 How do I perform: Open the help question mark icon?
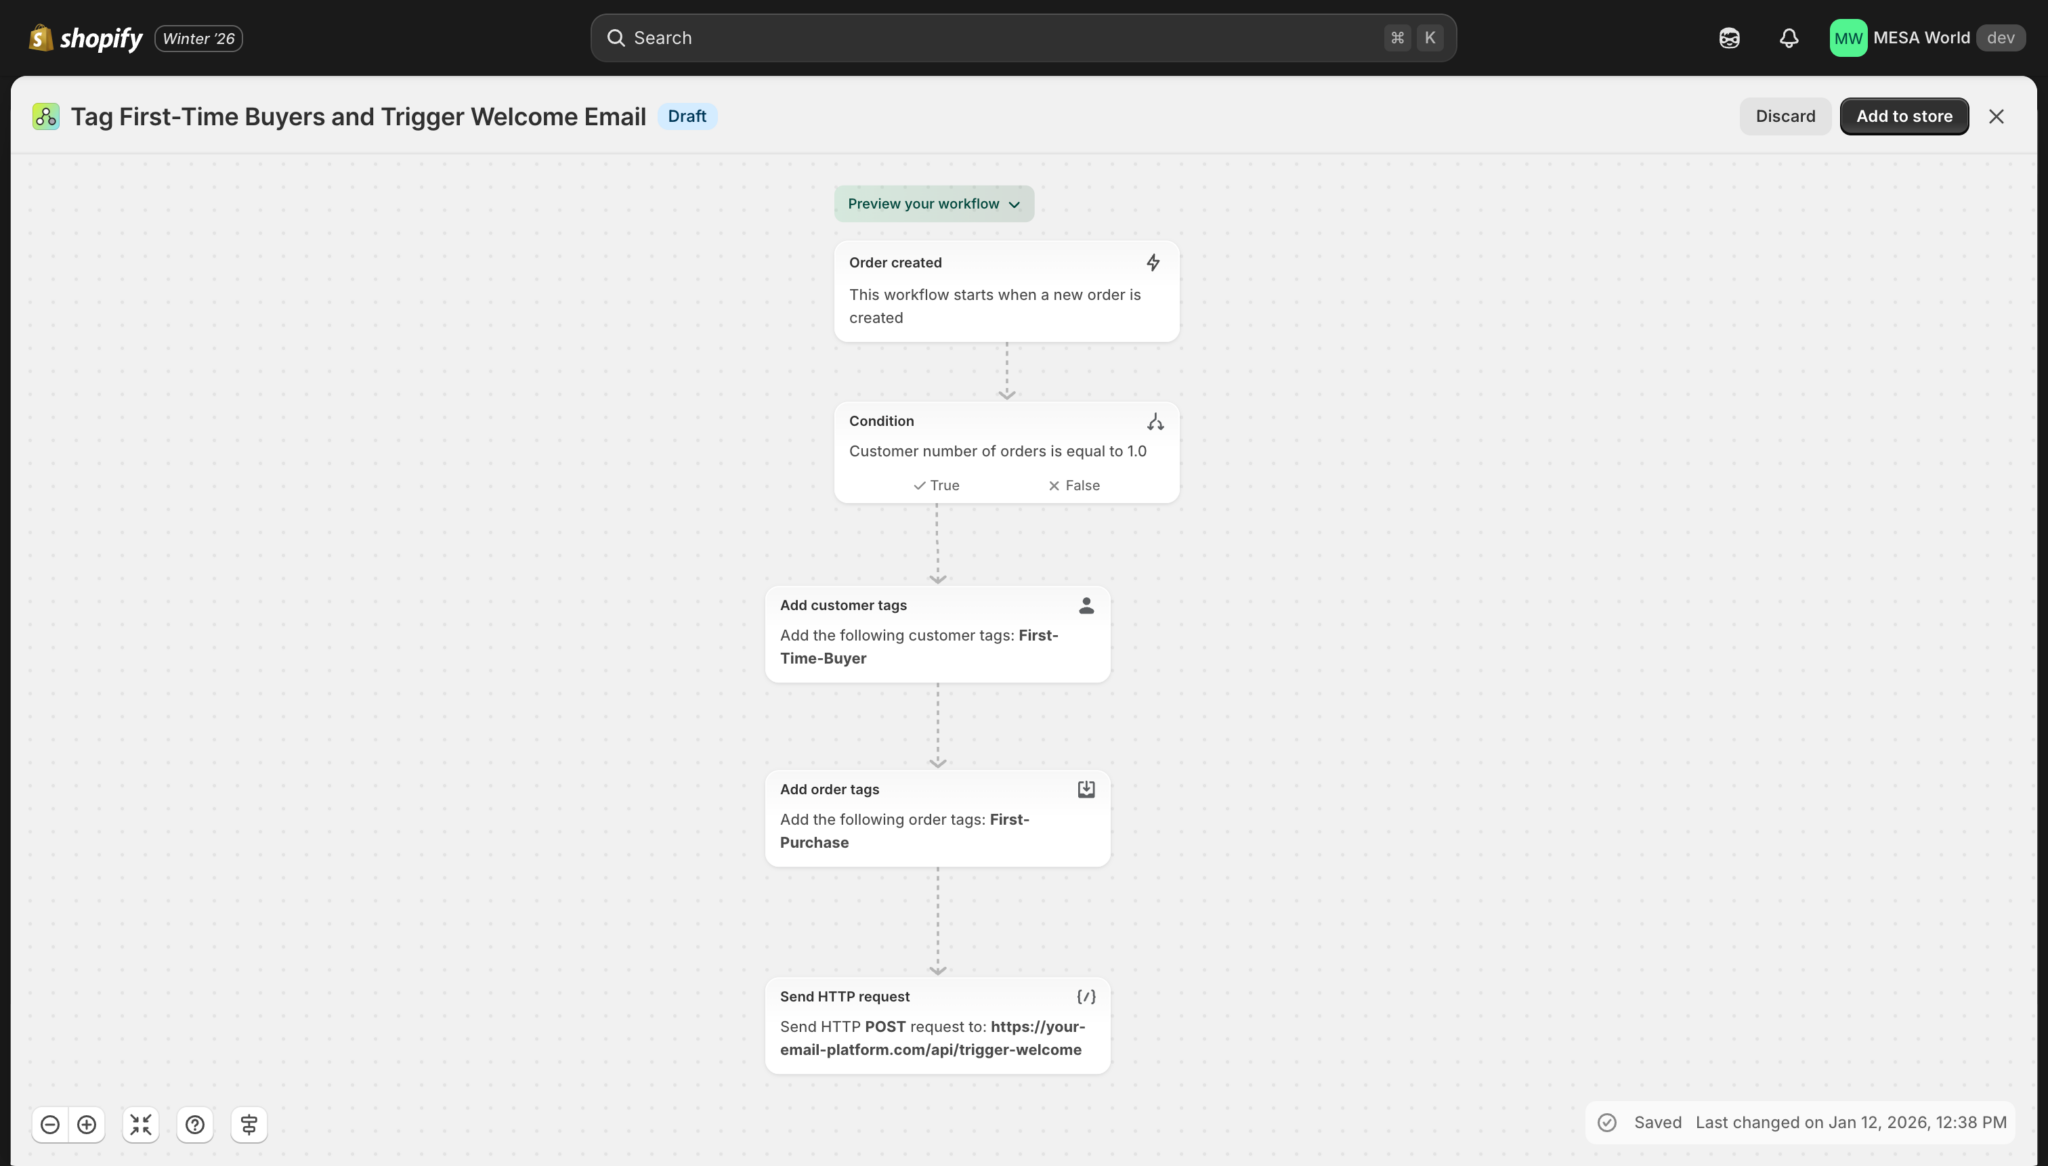click(x=195, y=1125)
